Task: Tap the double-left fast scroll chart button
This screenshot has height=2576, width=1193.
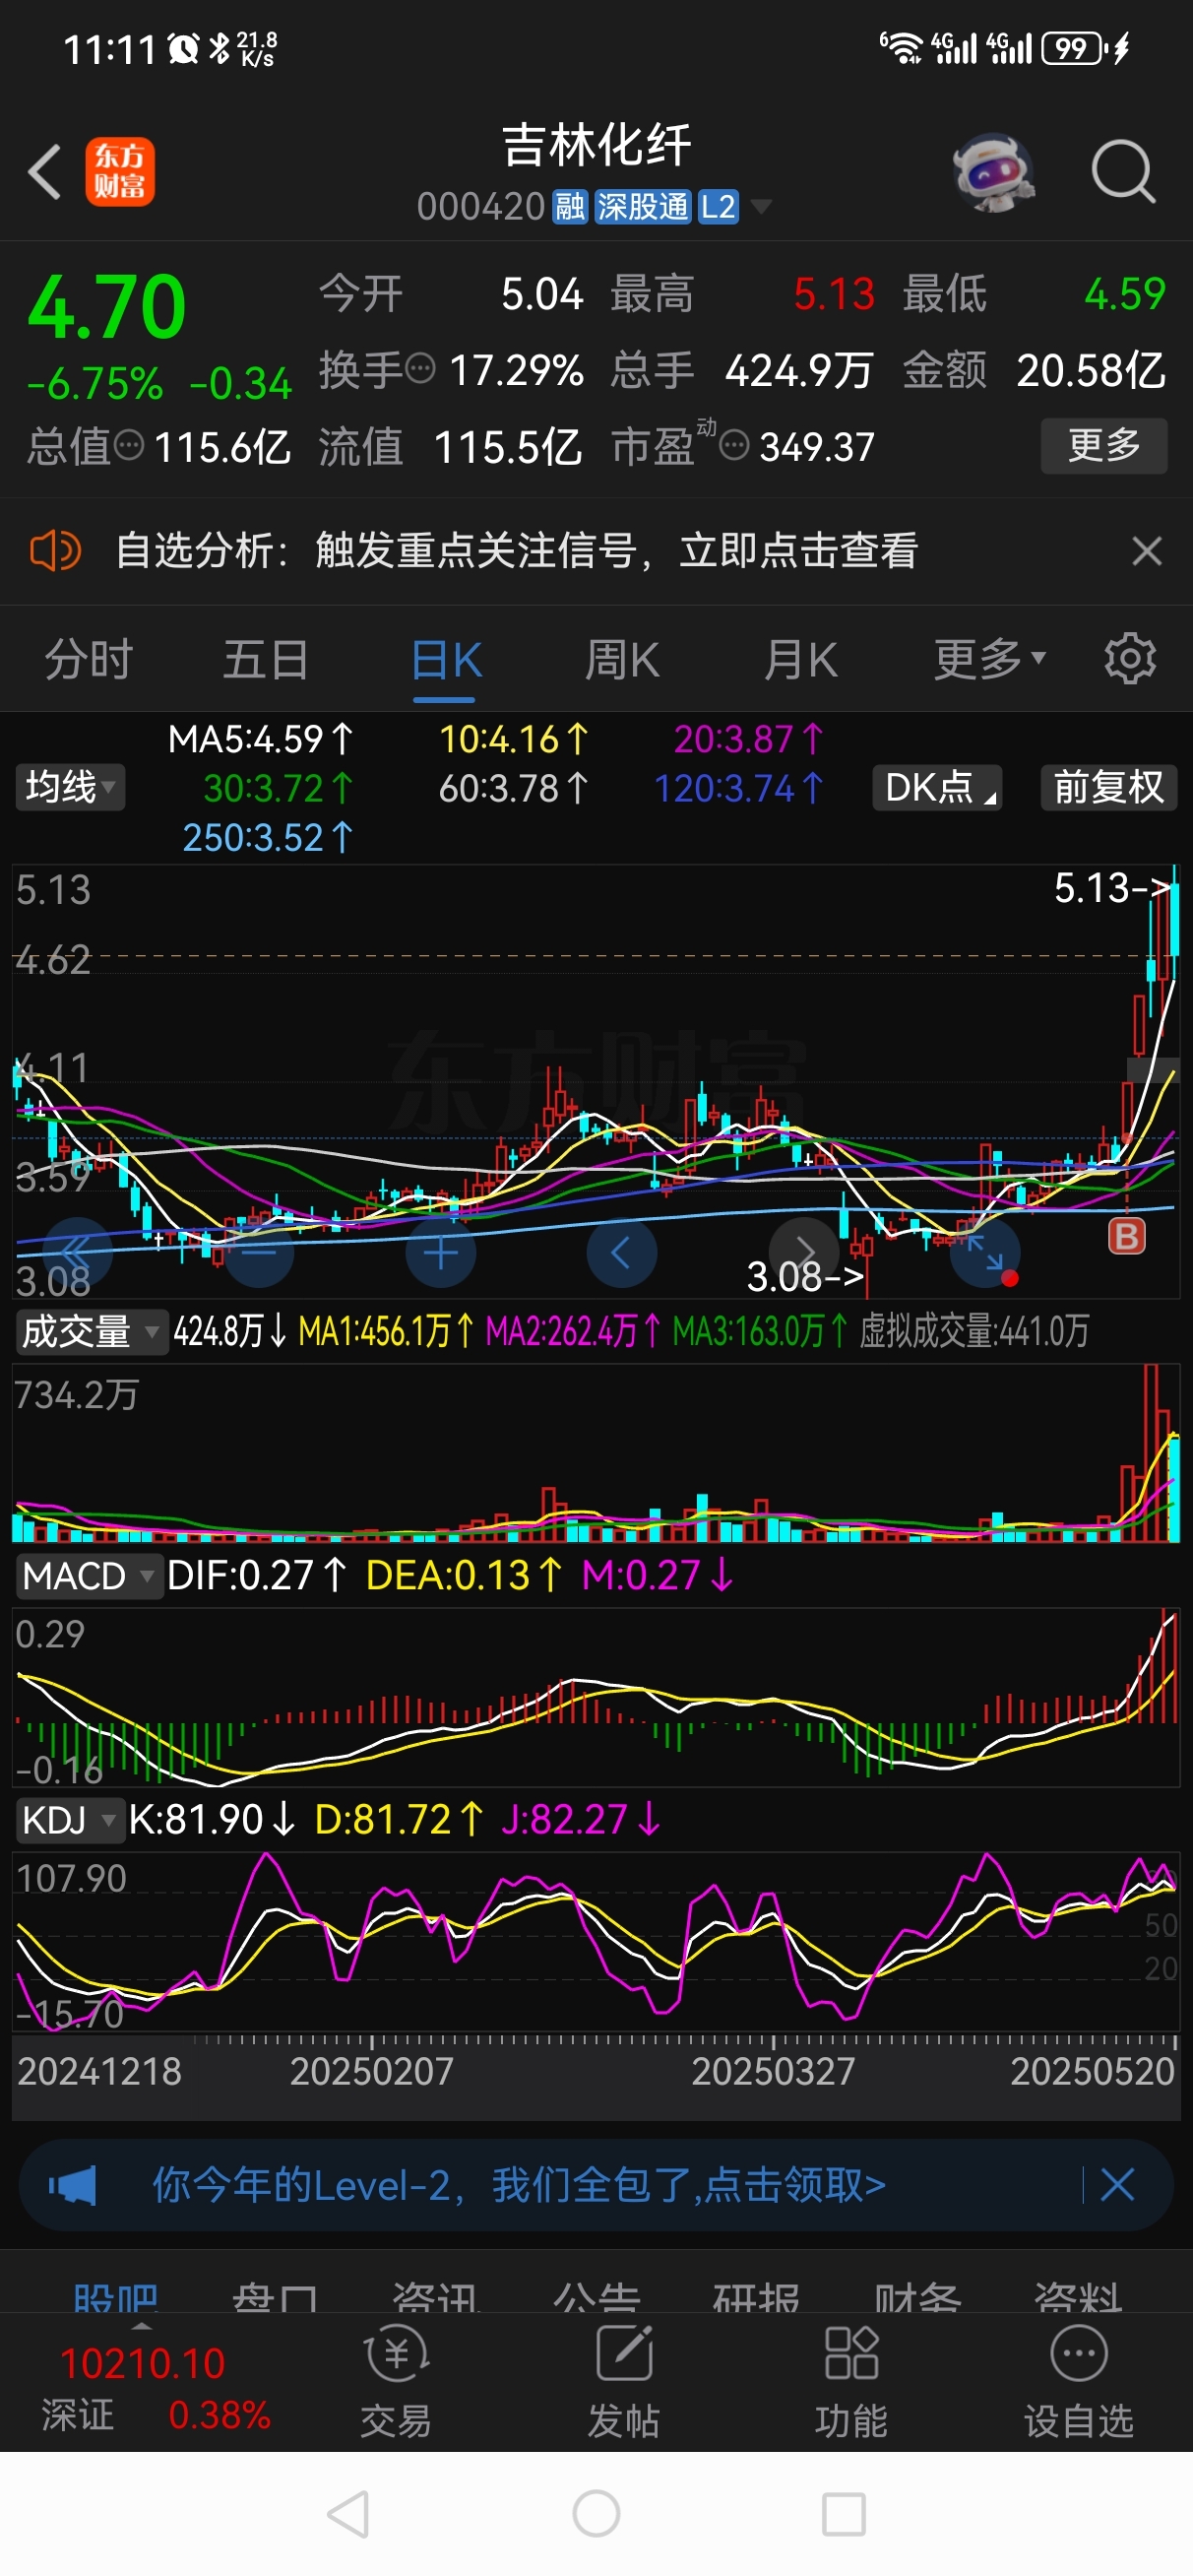Action: pyautogui.click(x=76, y=1252)
